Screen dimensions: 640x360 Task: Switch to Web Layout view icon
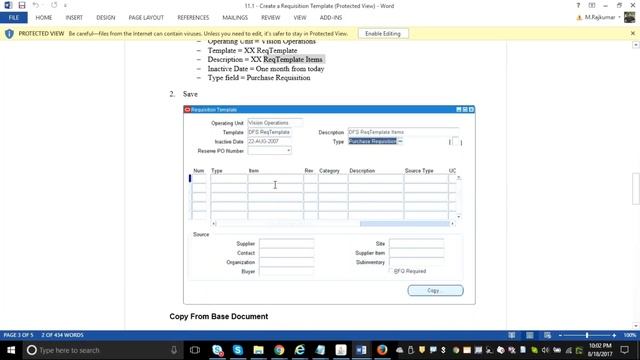547,335
